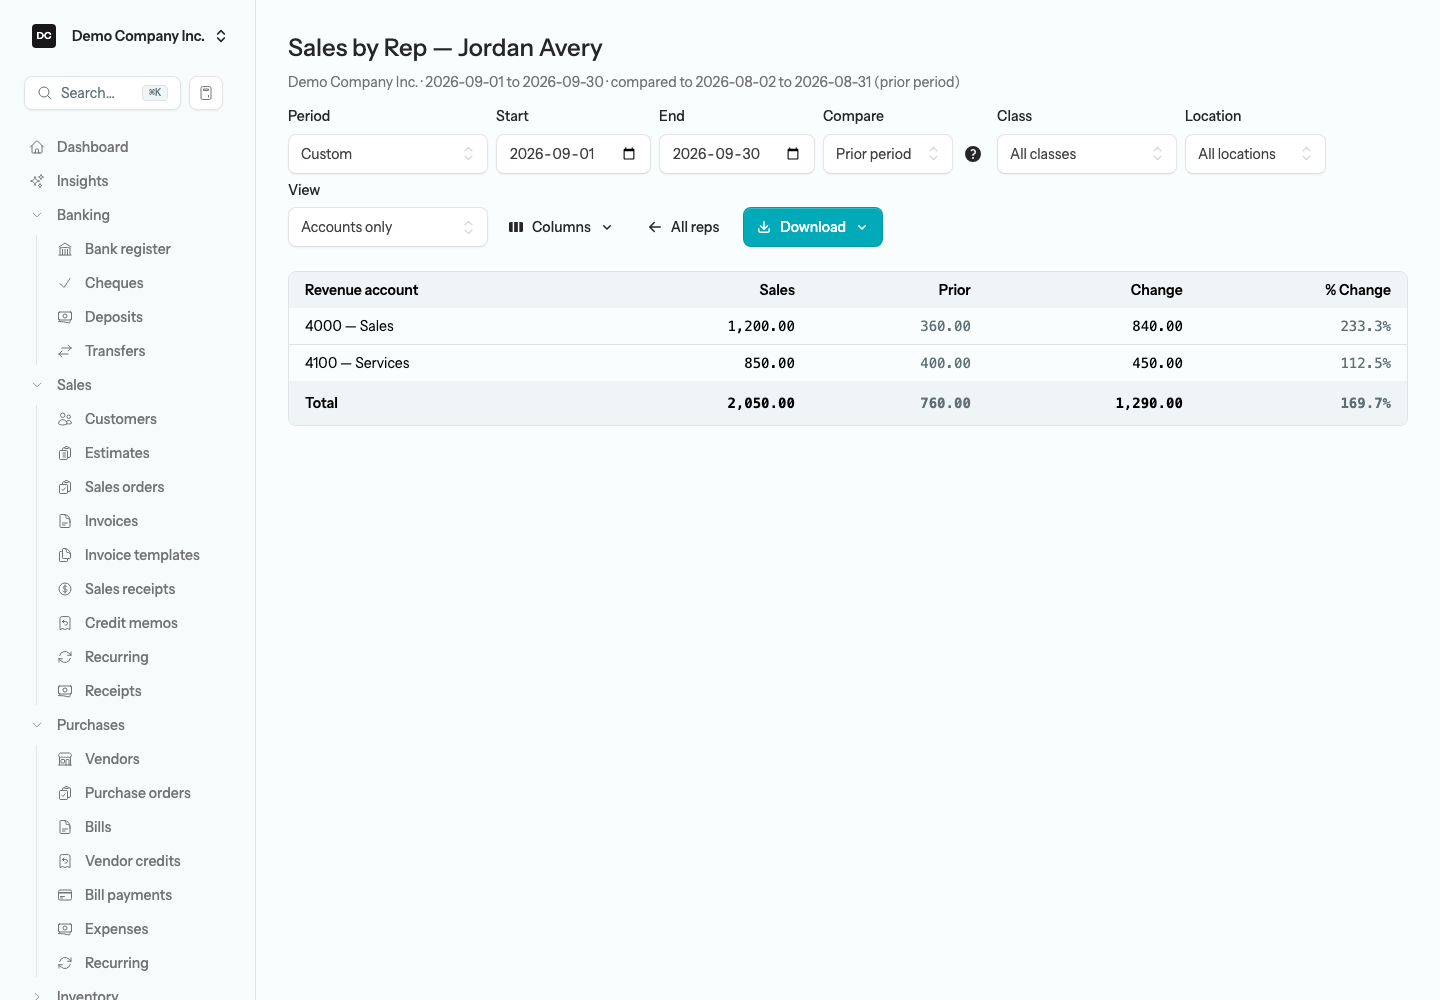Screen dimensions: 1440x1000
Task: Open Invoice templates link
Action: (x=142, y=555)
